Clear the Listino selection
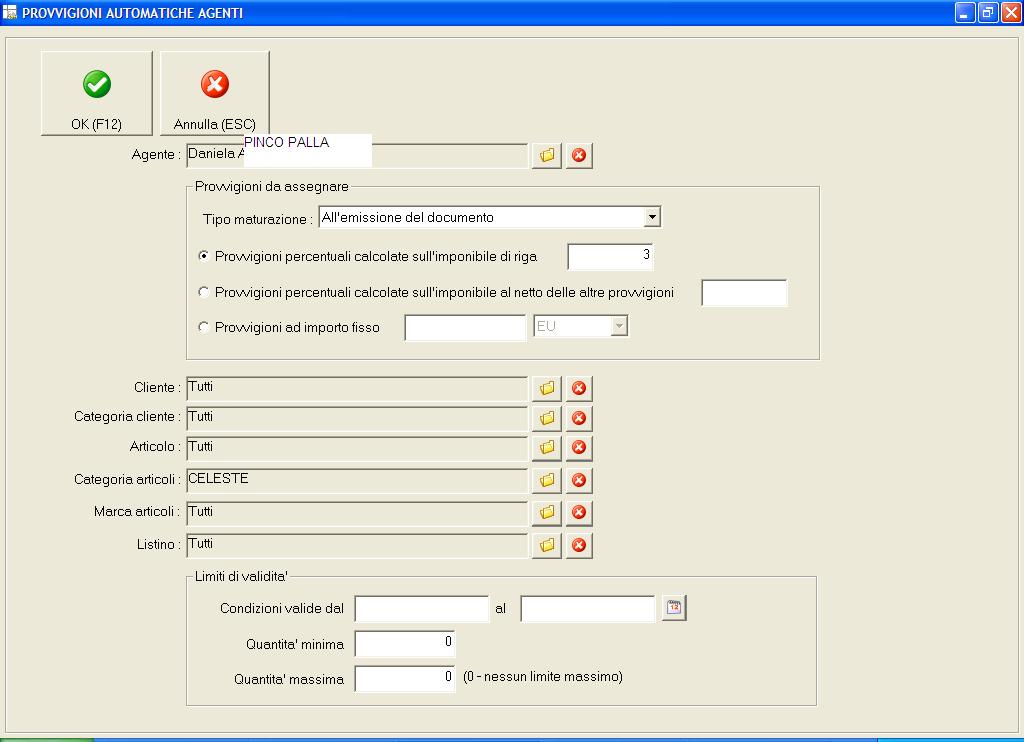The height and width of the screenshot is (742, 1024). pos(579,545)
